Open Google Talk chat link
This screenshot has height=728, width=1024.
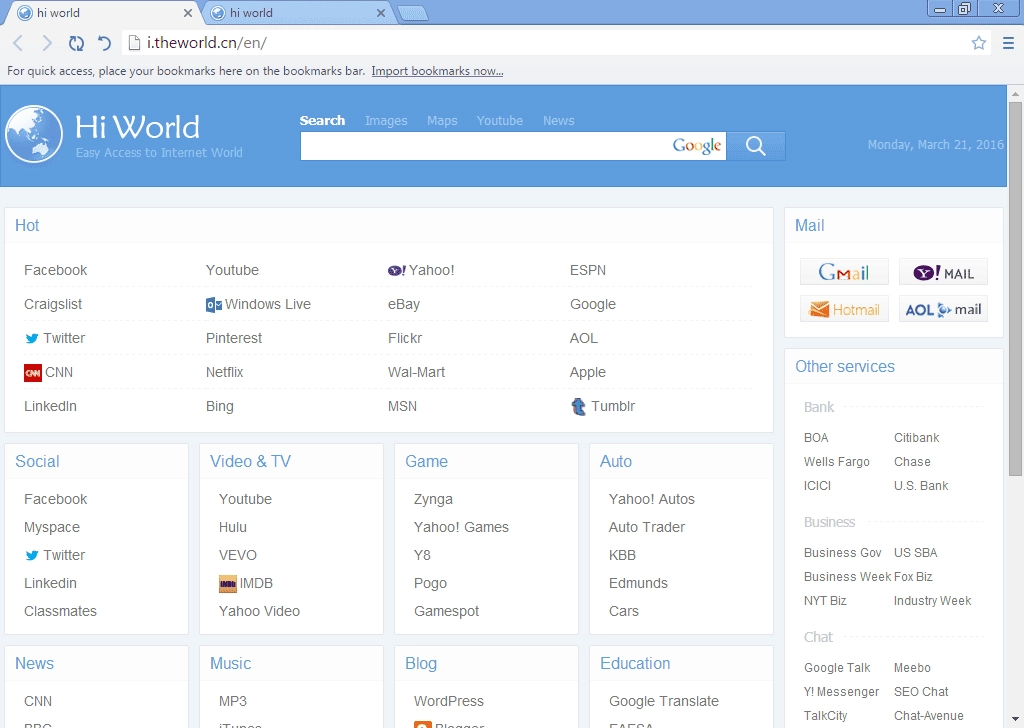[837, 668]
